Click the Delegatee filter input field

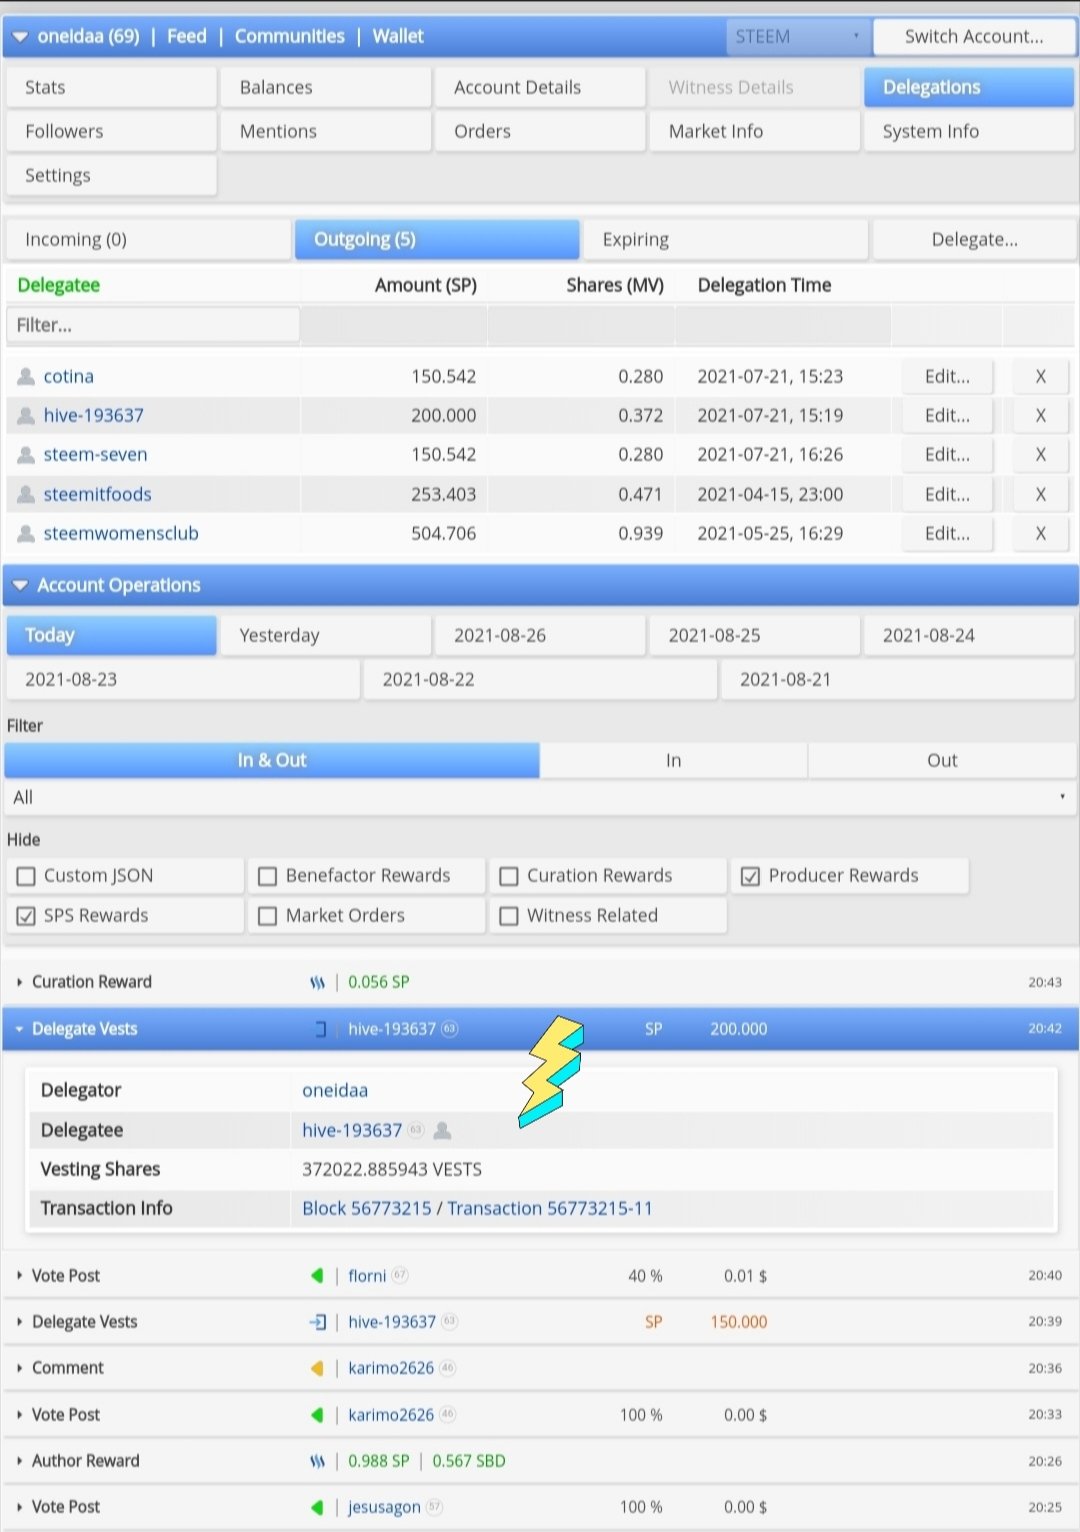click(x=153, y=325)
